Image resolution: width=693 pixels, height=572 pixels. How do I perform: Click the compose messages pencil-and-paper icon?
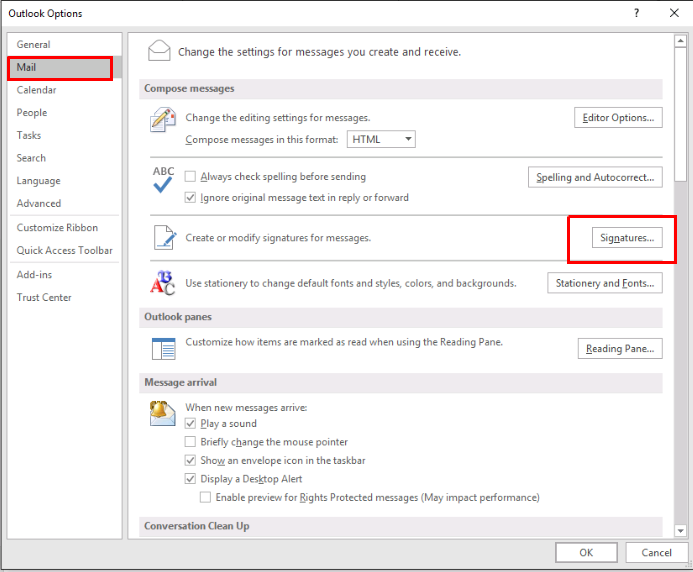point(162,121)
